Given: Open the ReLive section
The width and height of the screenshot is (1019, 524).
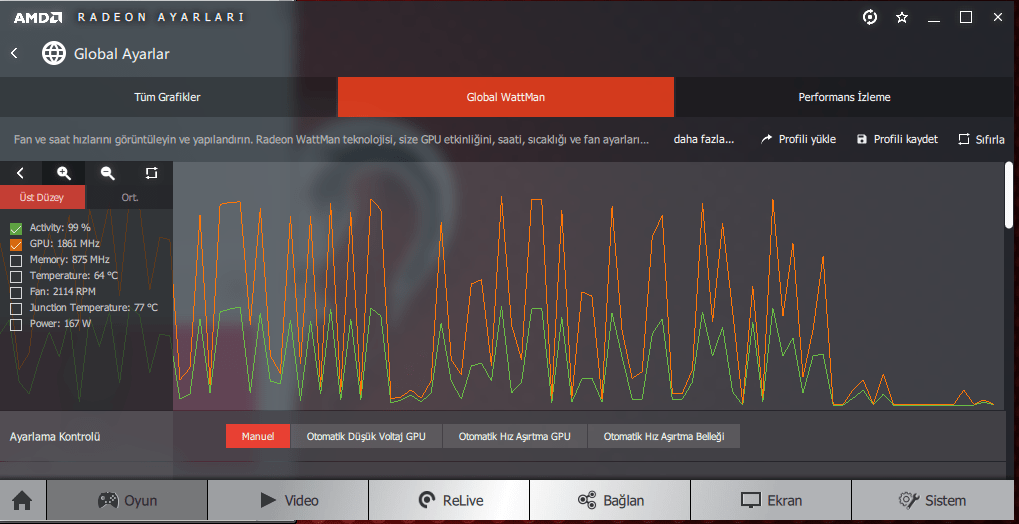Looking at the screenshot, I should (x=449, y=501).
